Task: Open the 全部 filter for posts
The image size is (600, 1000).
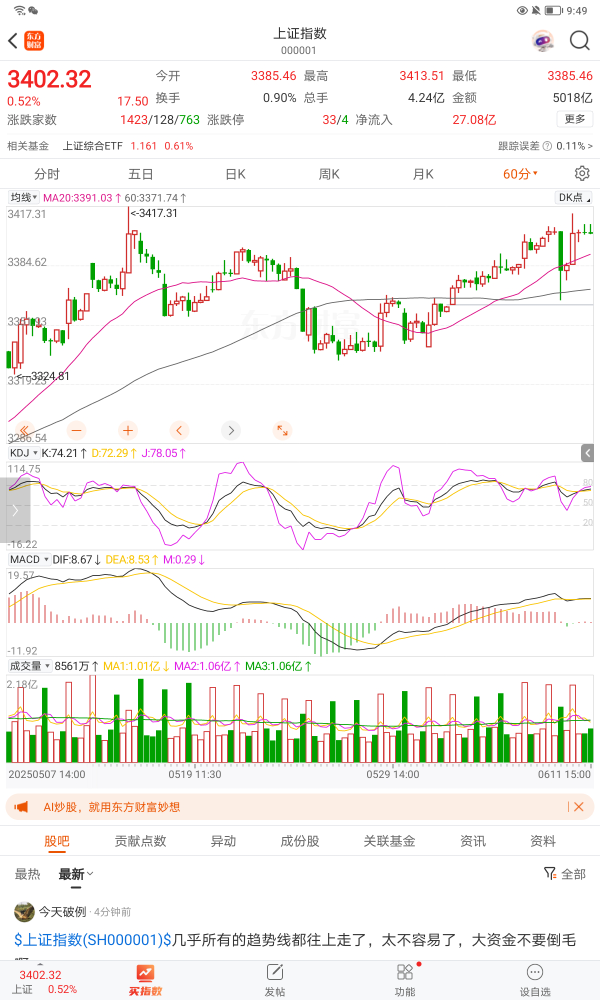Action: tap(565, 874)
